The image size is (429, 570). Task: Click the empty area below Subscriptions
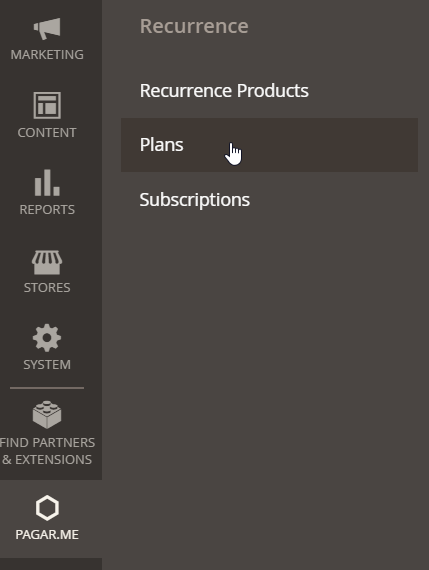[269, 364]
